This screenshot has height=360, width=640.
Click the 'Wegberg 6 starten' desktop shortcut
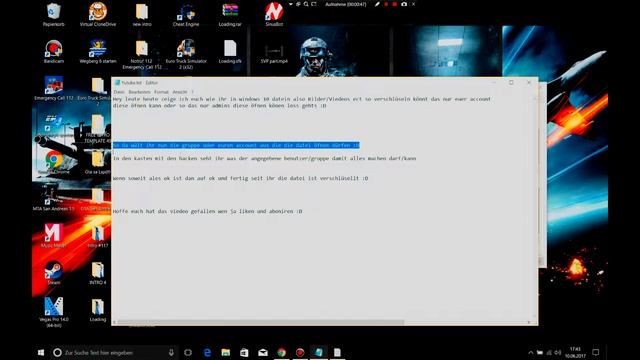click(98, 51)
